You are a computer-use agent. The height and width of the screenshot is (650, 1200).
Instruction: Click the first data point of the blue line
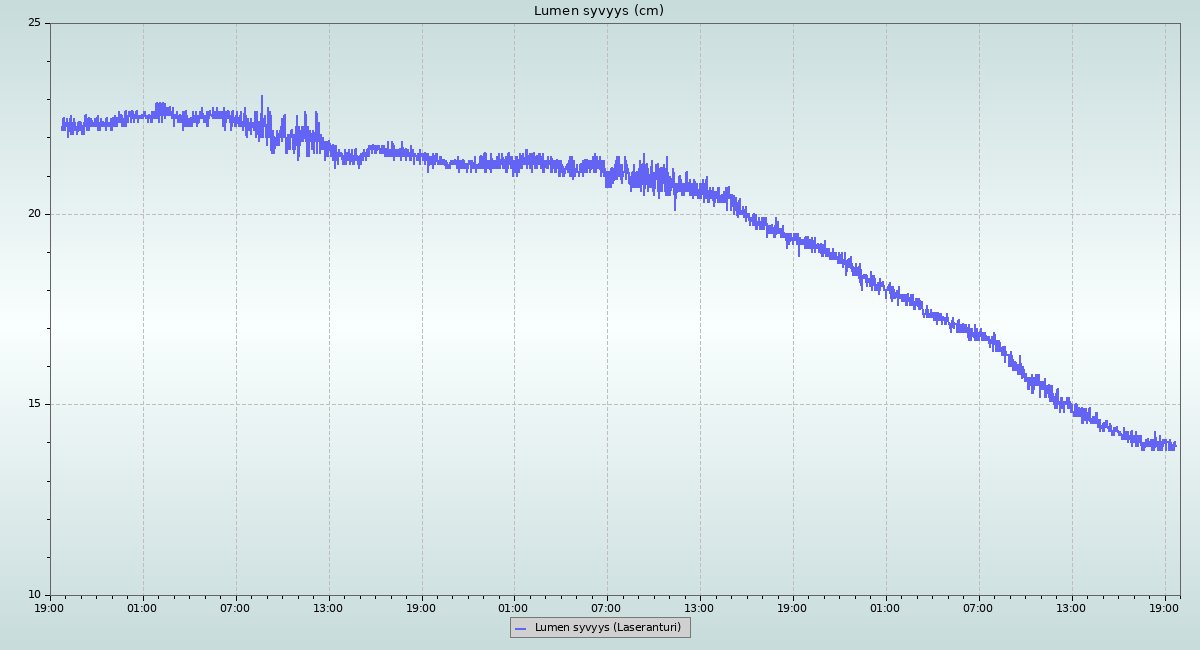(62, 126)
